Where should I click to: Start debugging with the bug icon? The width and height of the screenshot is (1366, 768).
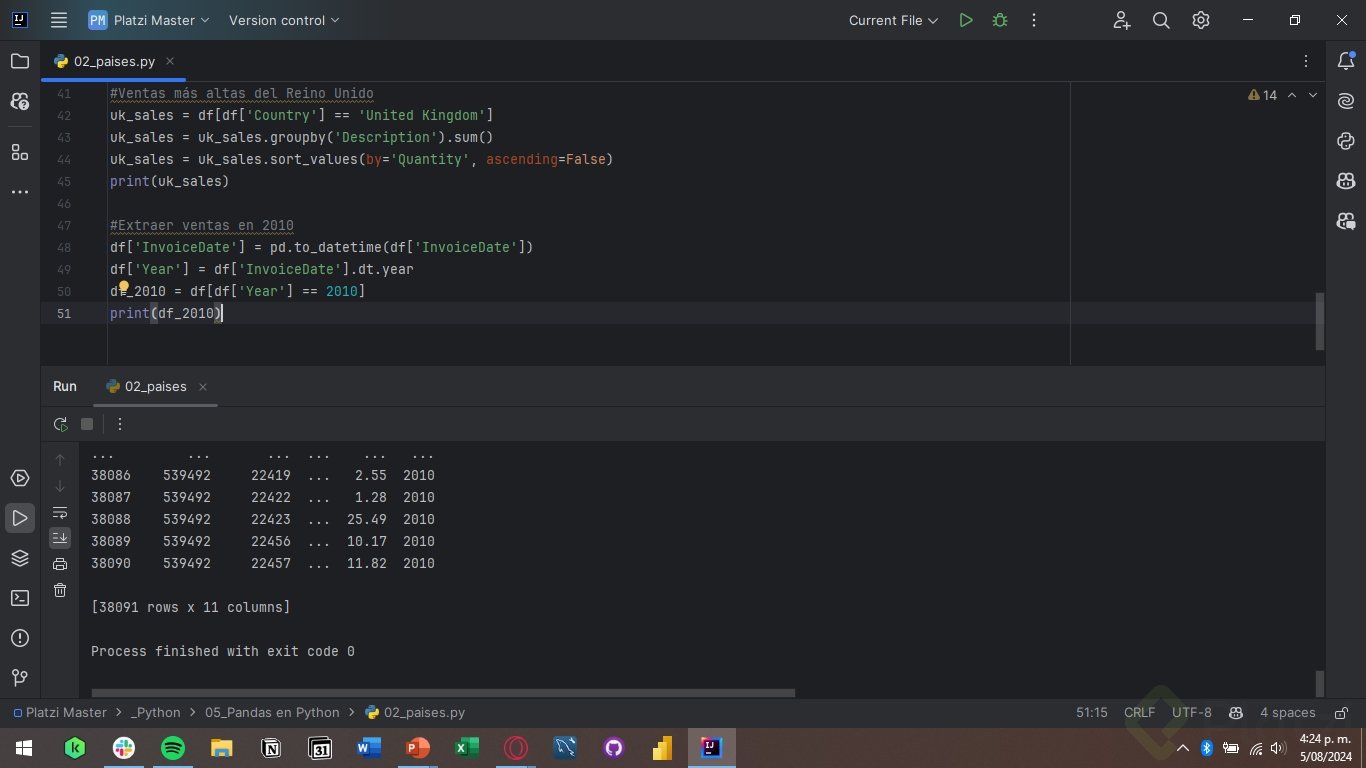pyautogui.click(x=999, y=20)
